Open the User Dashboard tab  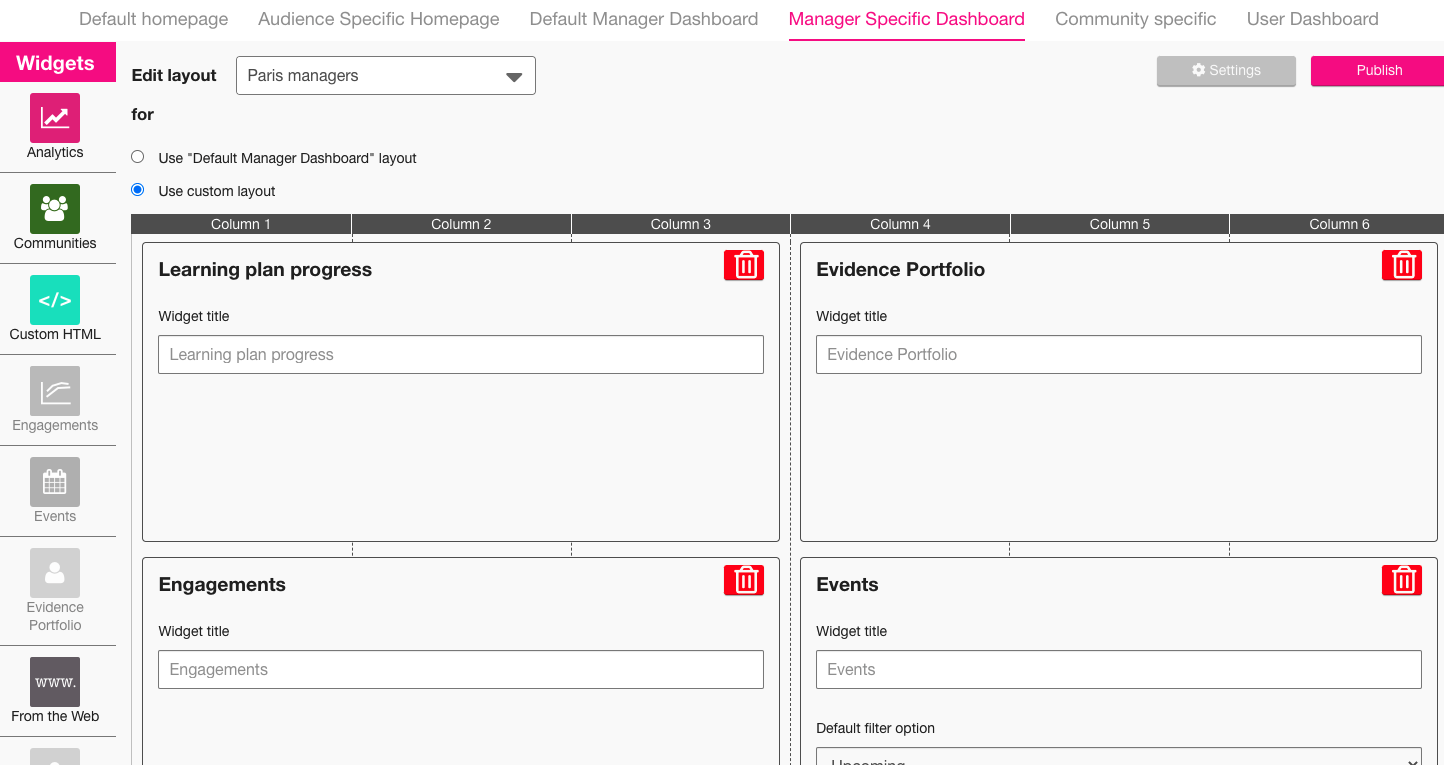(1312, 19)
